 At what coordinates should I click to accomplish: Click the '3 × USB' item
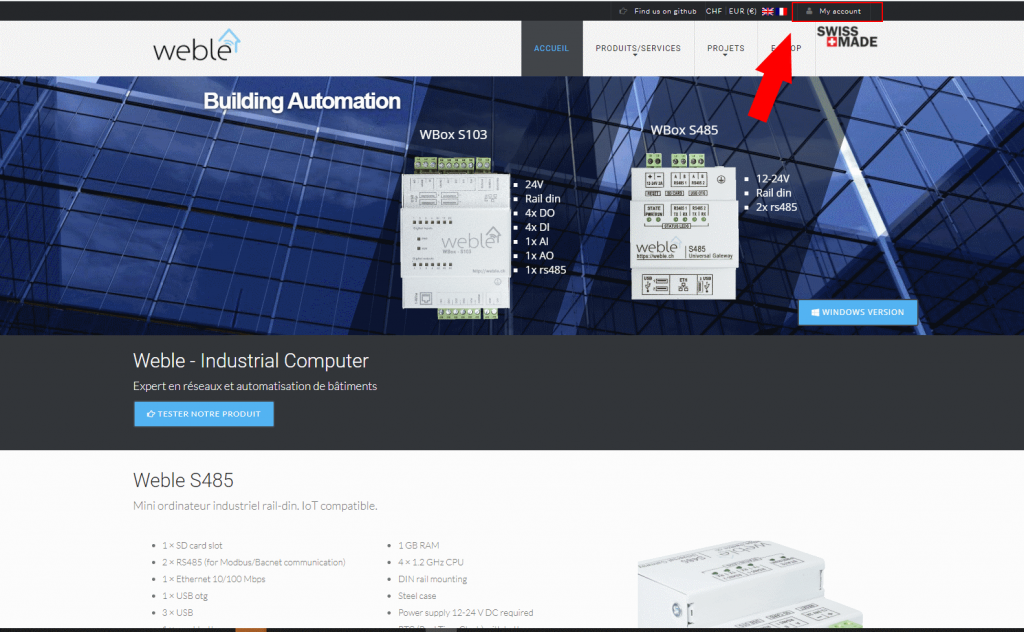(x=178, y=612)
